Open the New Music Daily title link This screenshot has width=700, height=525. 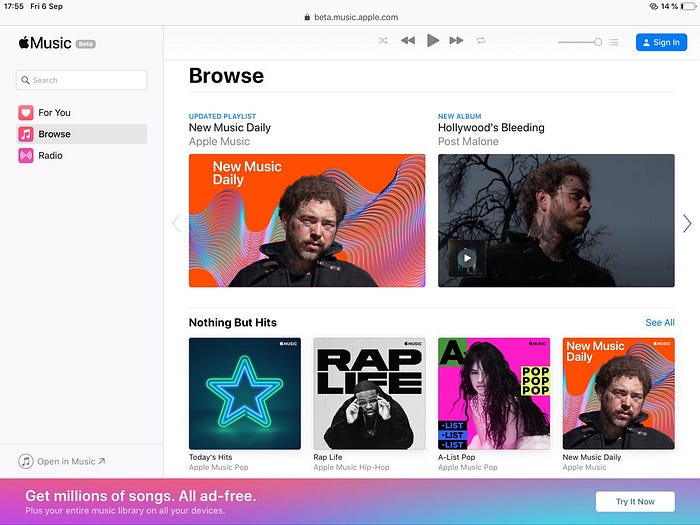(x=230, y=128)
